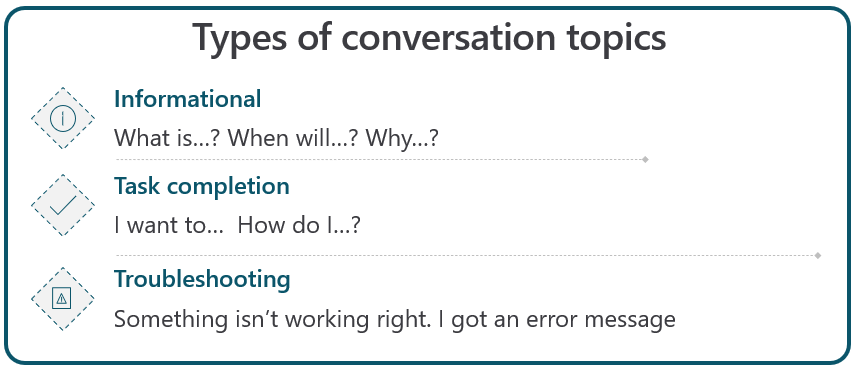This screenshot has width=856, height=366.
Task: Click the "When will…?" example phrase
Action: (293, 138)
